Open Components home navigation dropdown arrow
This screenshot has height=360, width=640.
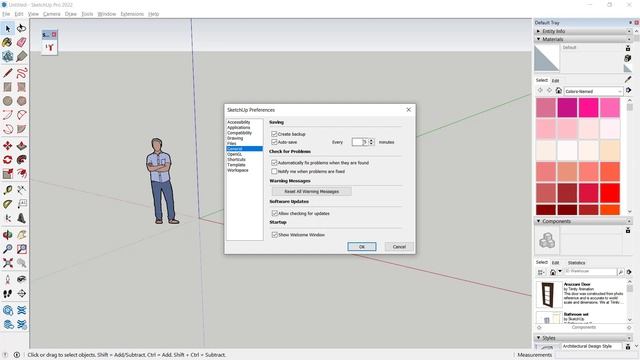tap(560, 271)
